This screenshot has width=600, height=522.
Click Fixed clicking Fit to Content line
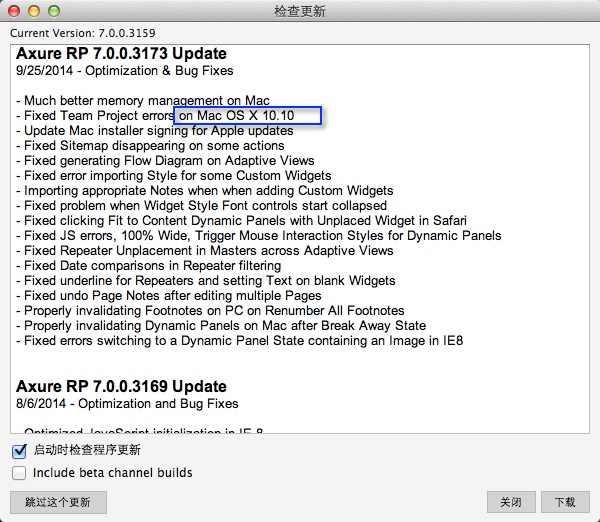(241, 221)
